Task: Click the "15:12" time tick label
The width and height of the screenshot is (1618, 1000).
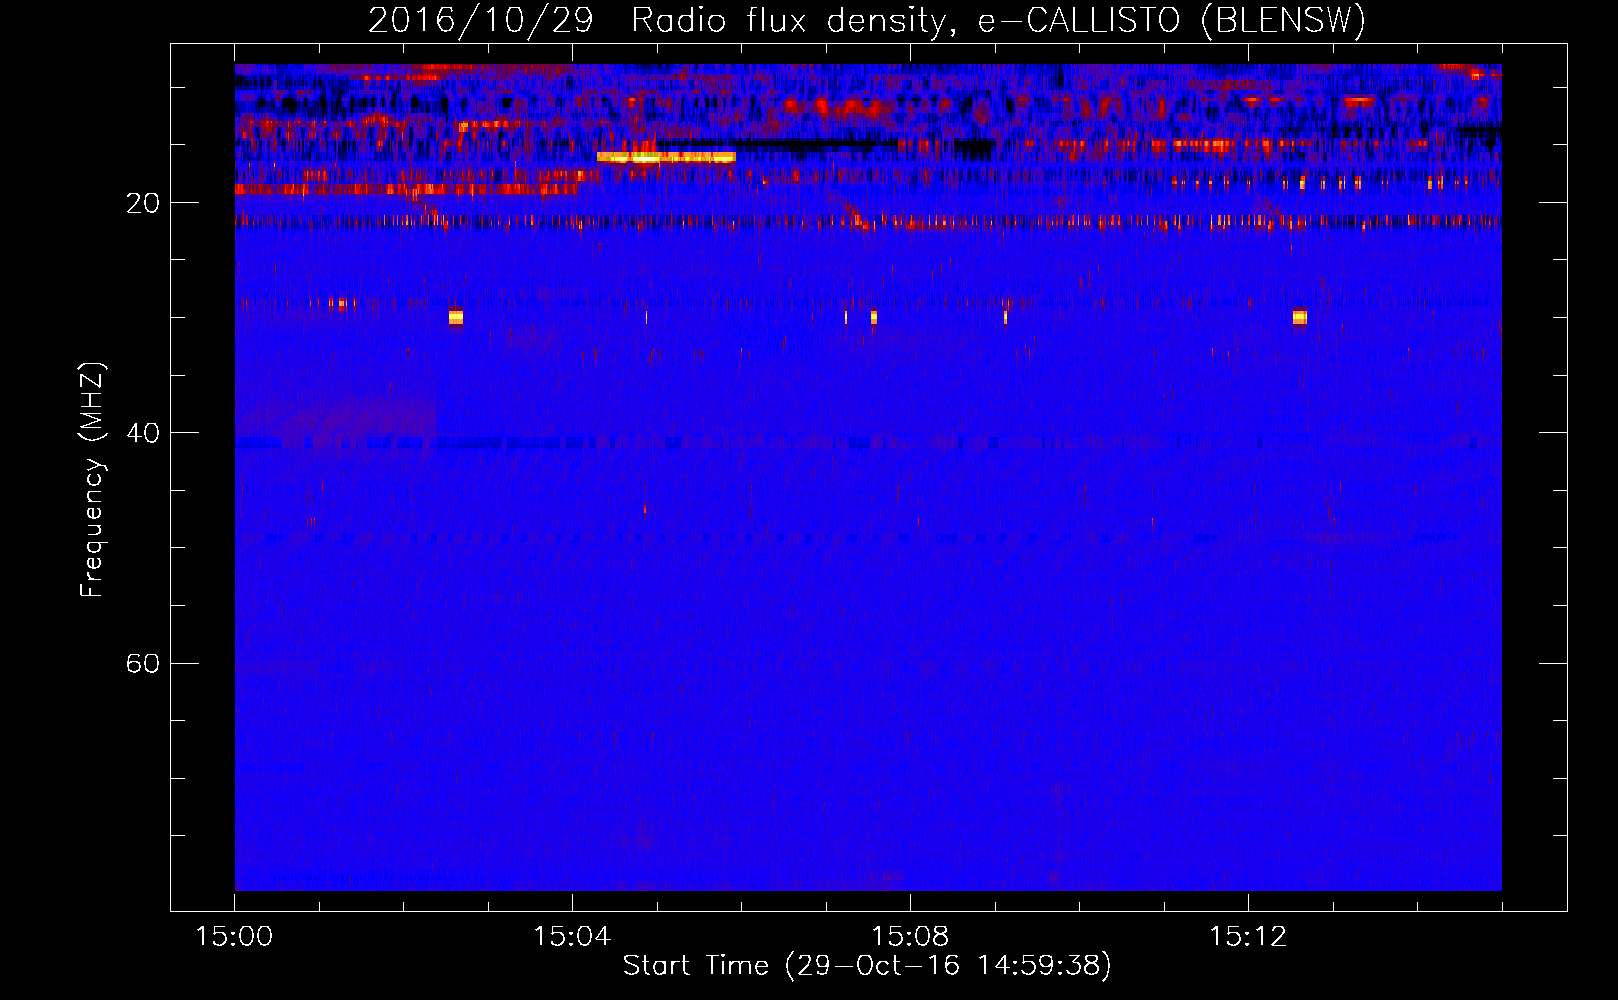Action: 1248,937
